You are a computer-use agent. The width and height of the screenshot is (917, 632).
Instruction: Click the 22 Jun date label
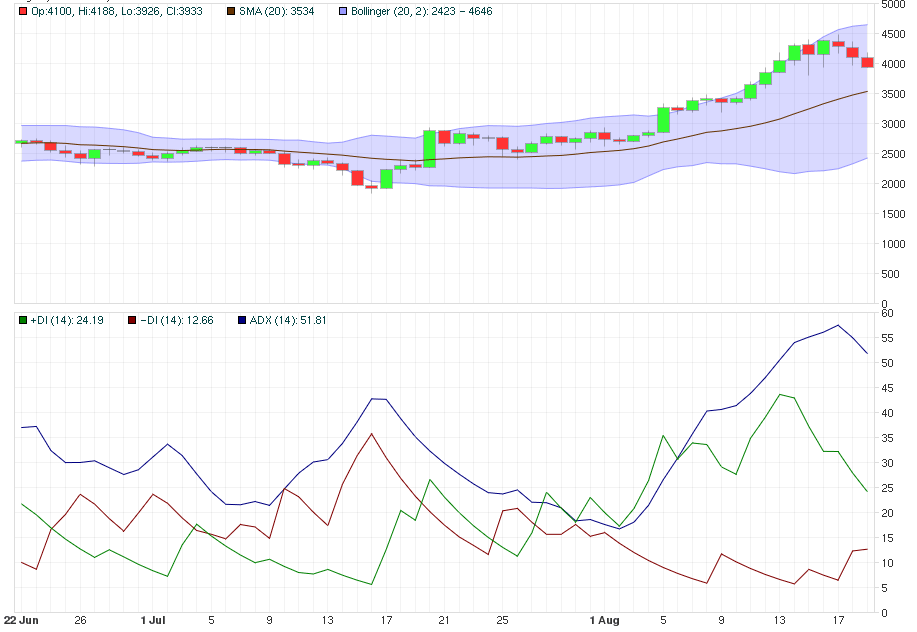21,621
